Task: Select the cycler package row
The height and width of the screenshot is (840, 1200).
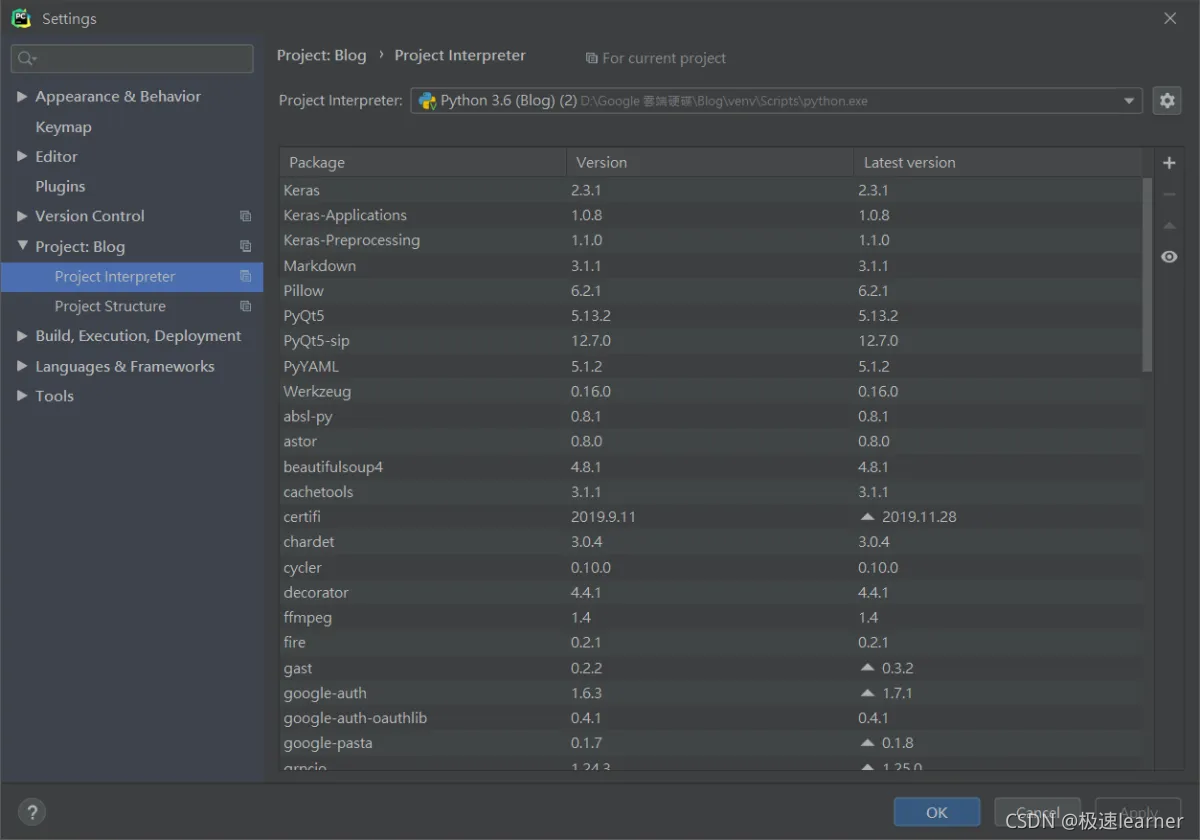Action: pyautogui.click(x=711, y=567)
